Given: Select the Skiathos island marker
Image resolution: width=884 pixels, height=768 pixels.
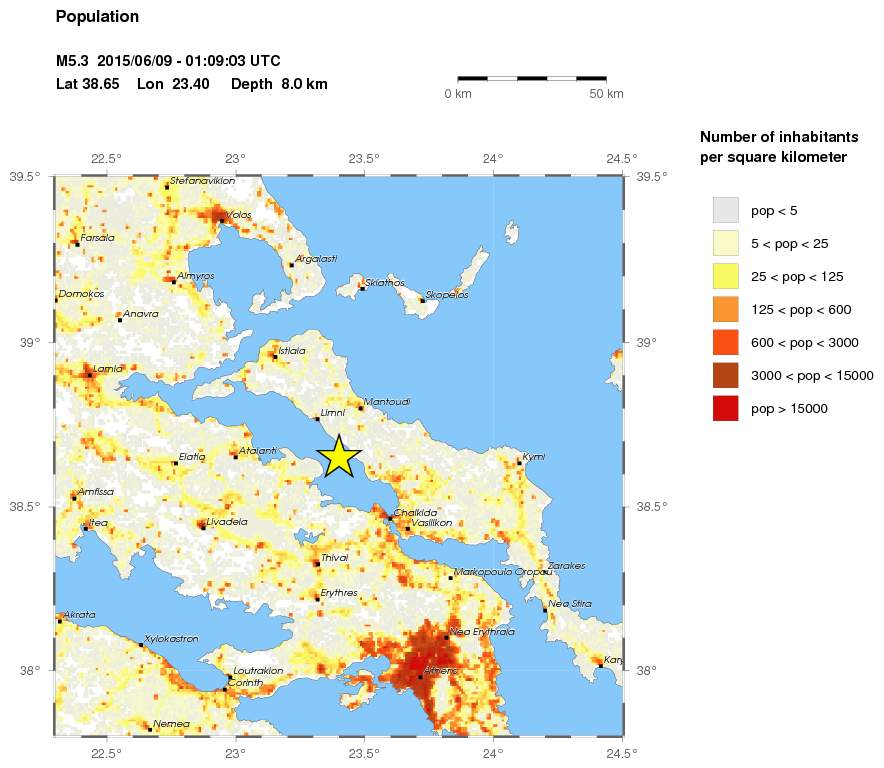Looking at the screenshot, I should pos(362,288).
